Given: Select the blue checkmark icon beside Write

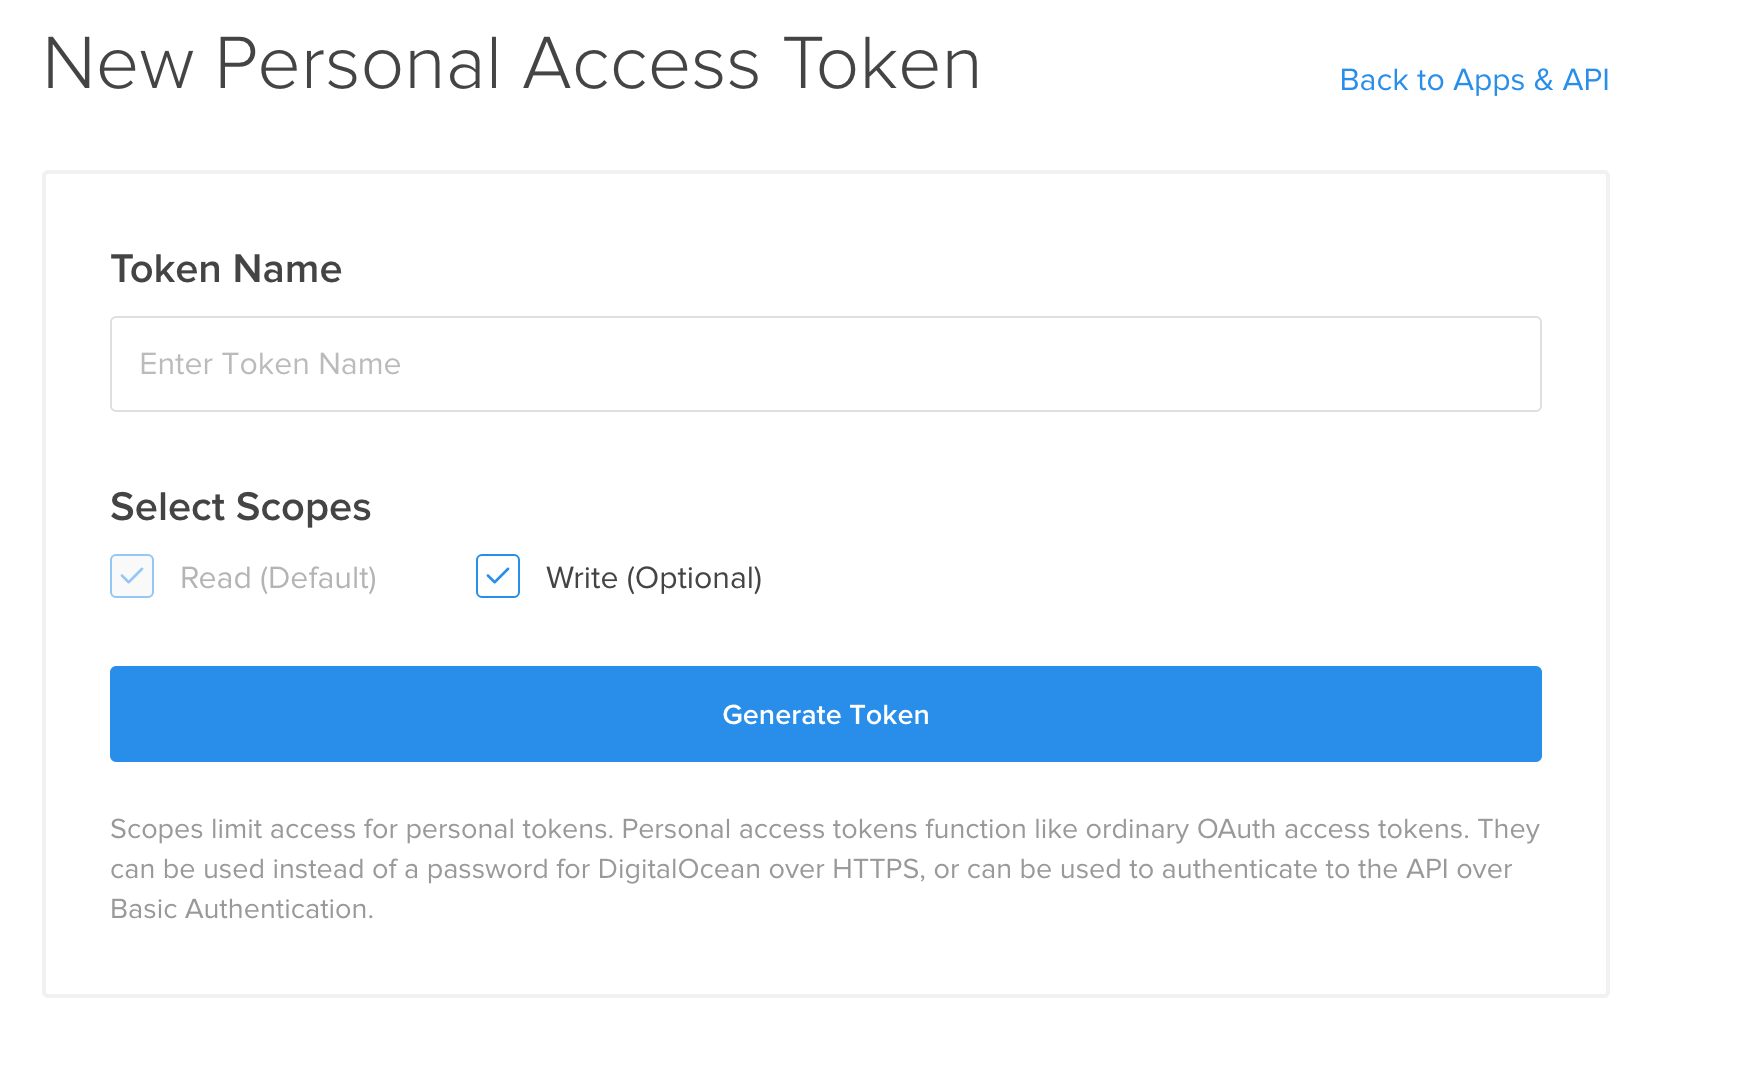Looking at the screenshot, I should [498, 576].
